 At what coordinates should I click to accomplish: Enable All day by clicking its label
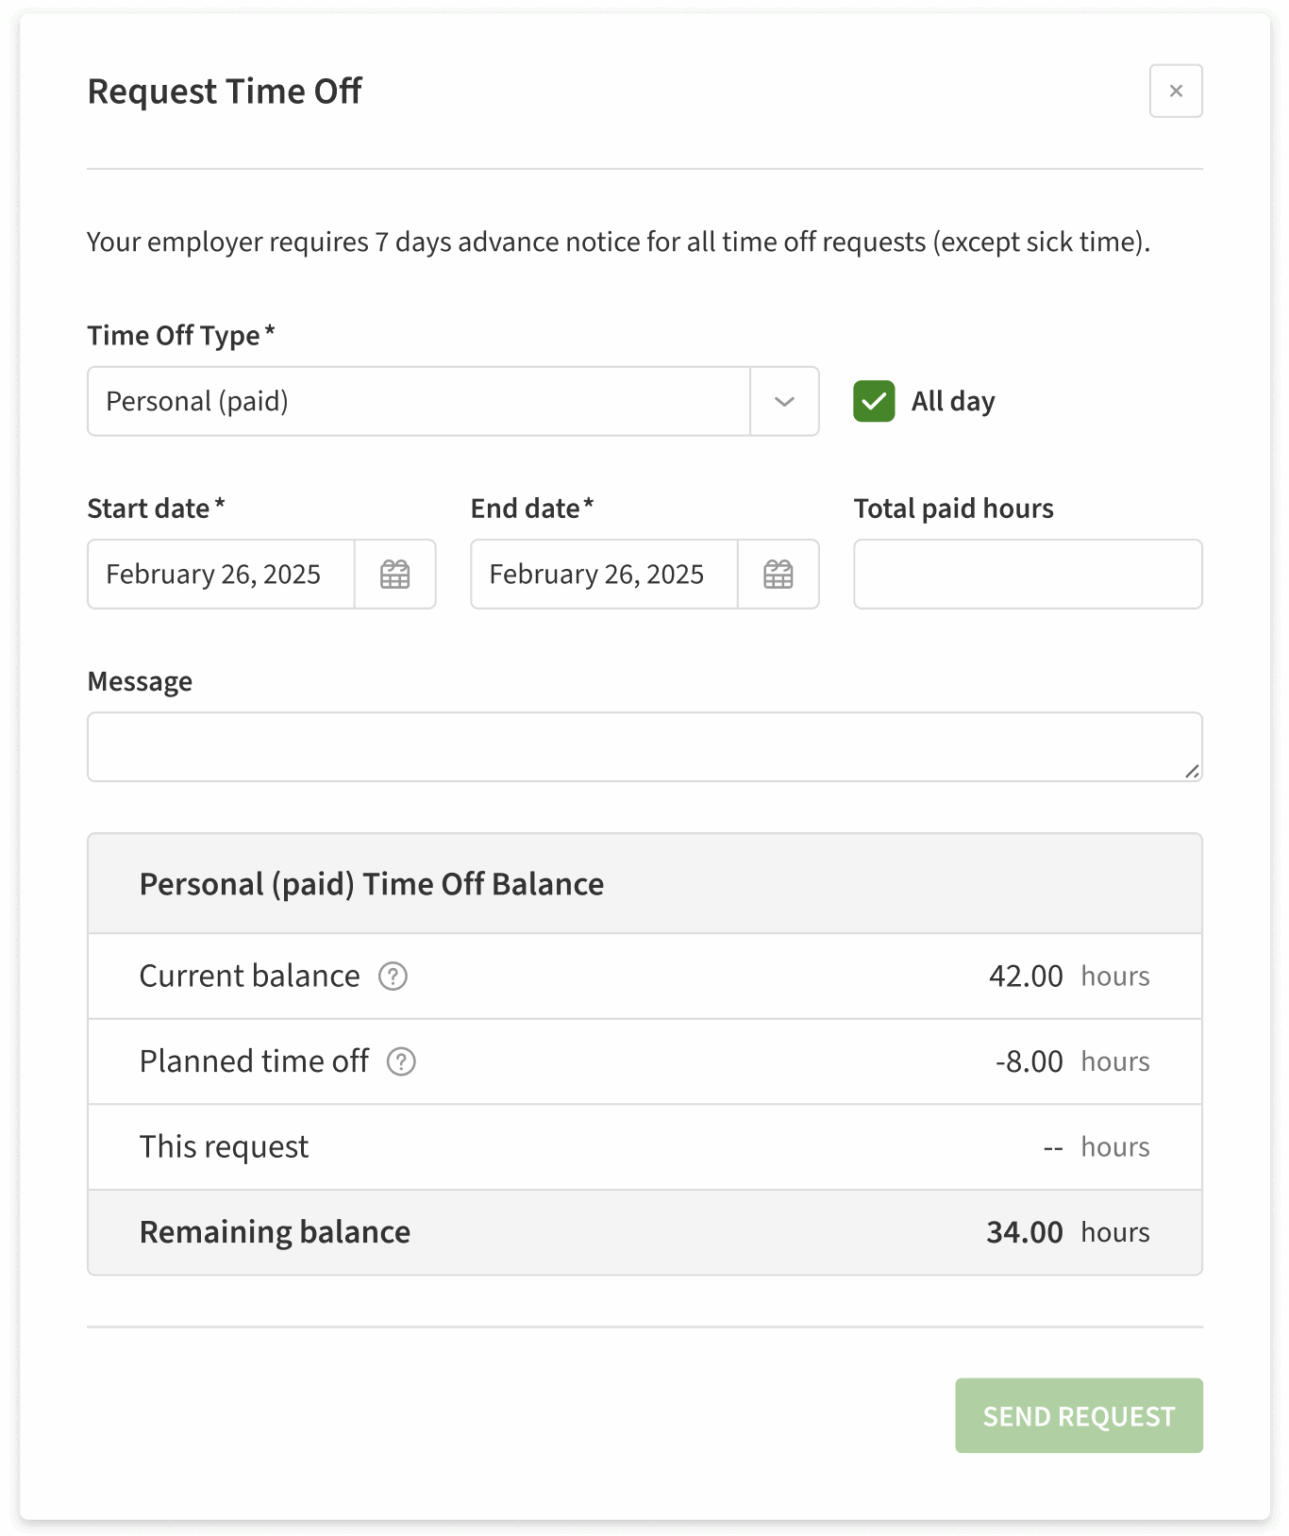(x=951, y=401)
